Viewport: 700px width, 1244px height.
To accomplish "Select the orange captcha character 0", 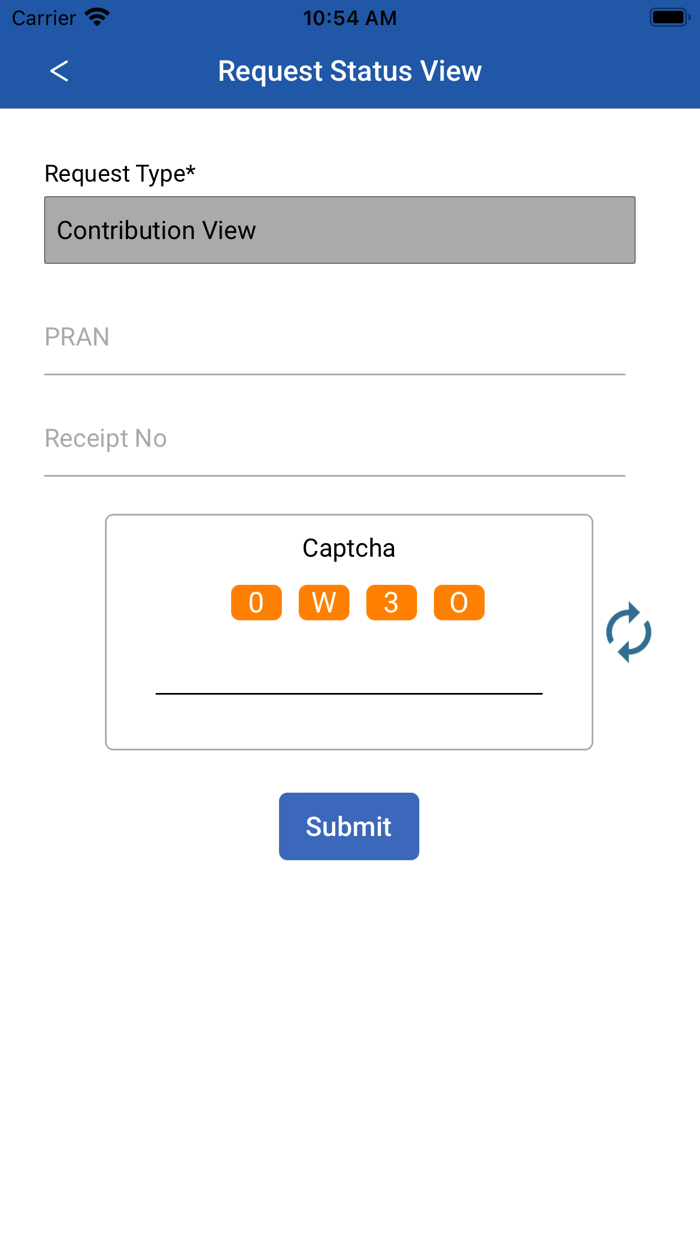I will pos(256,602).
